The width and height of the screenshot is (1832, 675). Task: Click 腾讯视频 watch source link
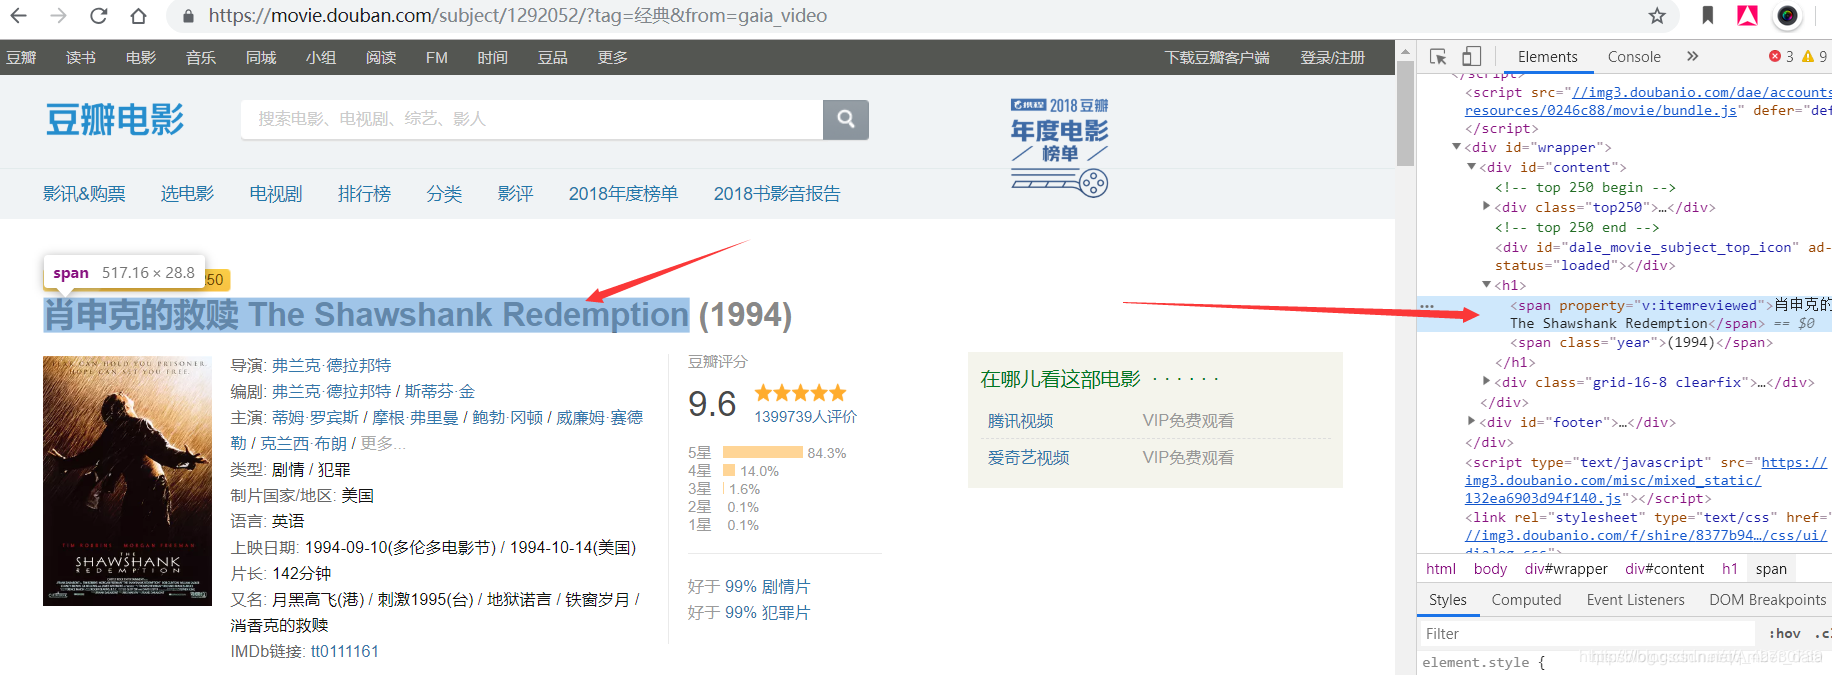tap(1020, 421)
